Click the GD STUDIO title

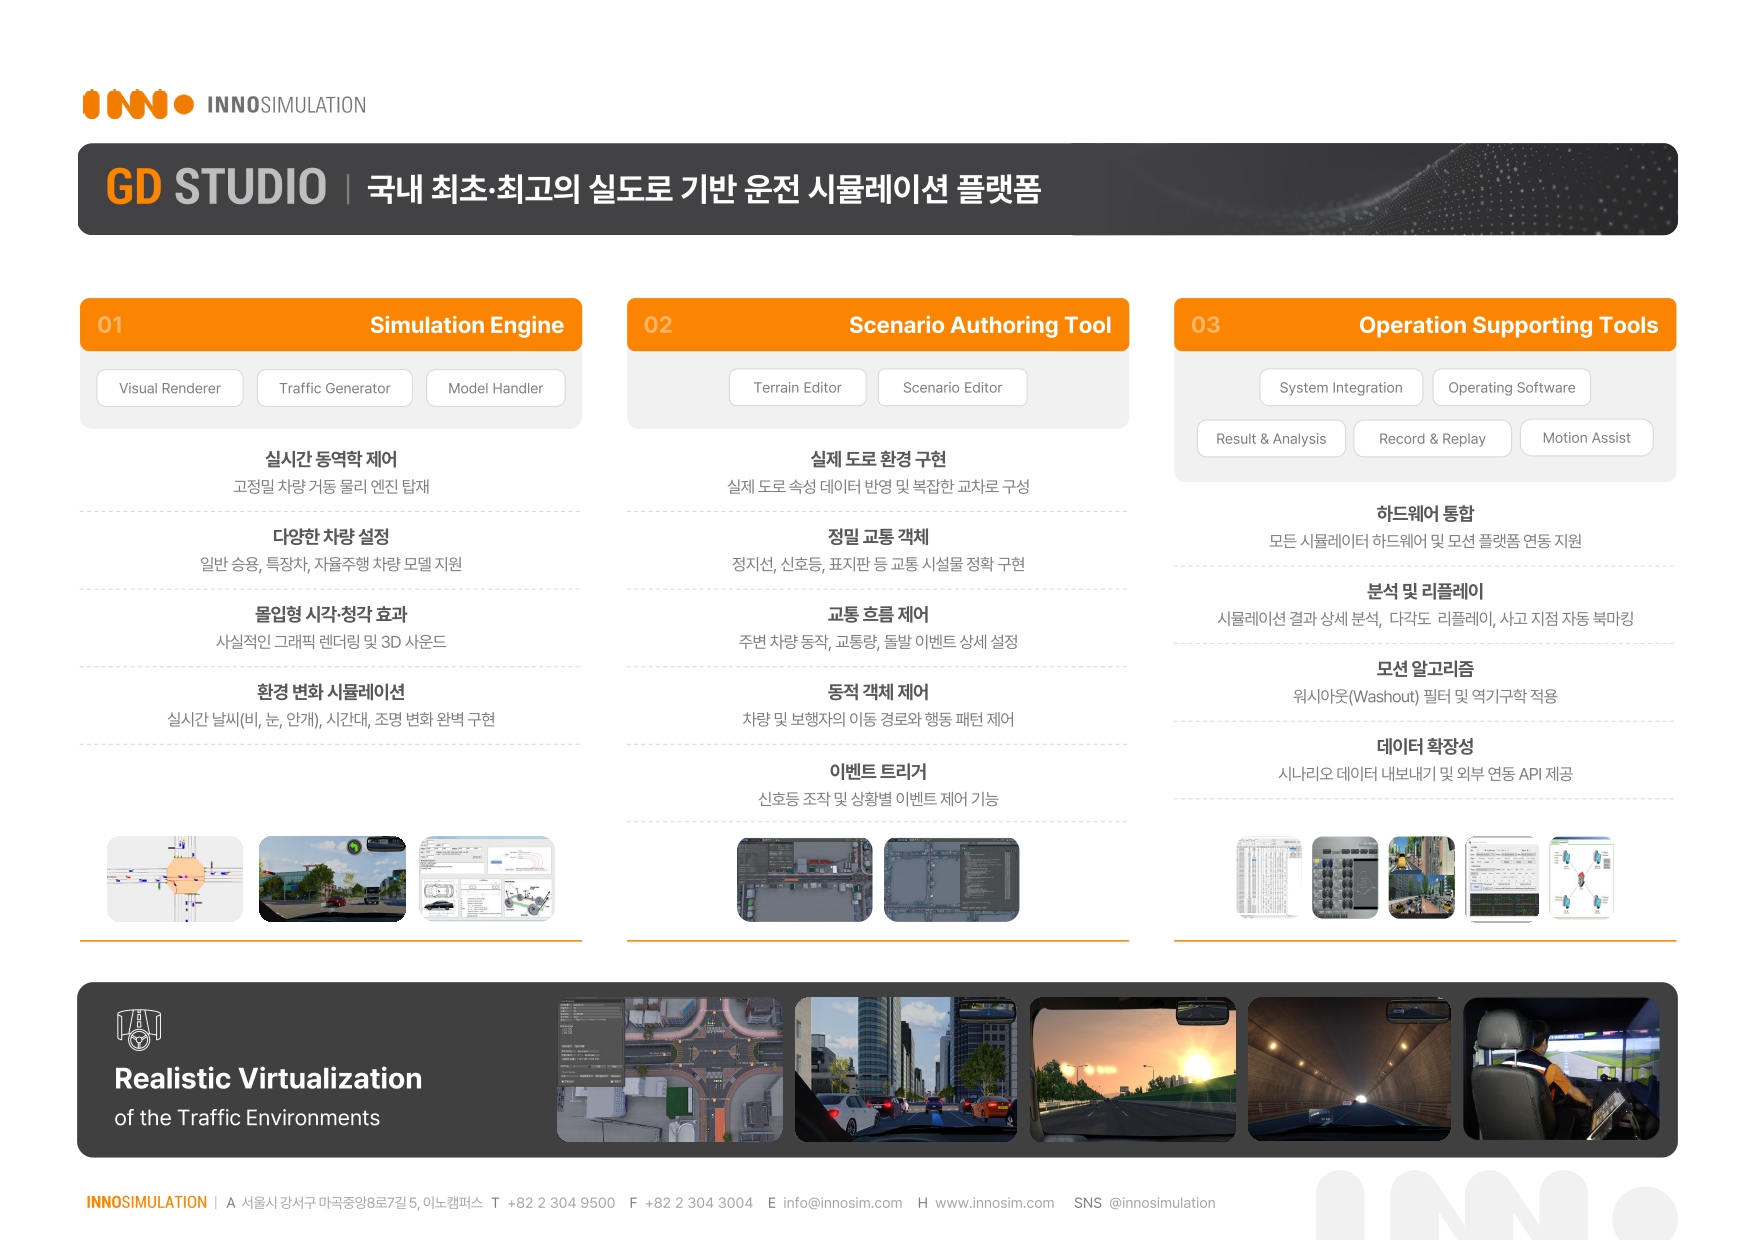[x=216, y=187]
